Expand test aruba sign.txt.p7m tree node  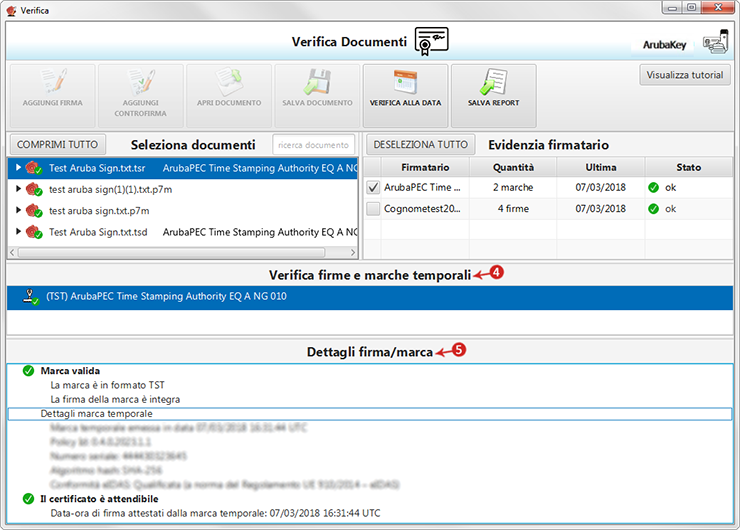(x=18, y=210)
